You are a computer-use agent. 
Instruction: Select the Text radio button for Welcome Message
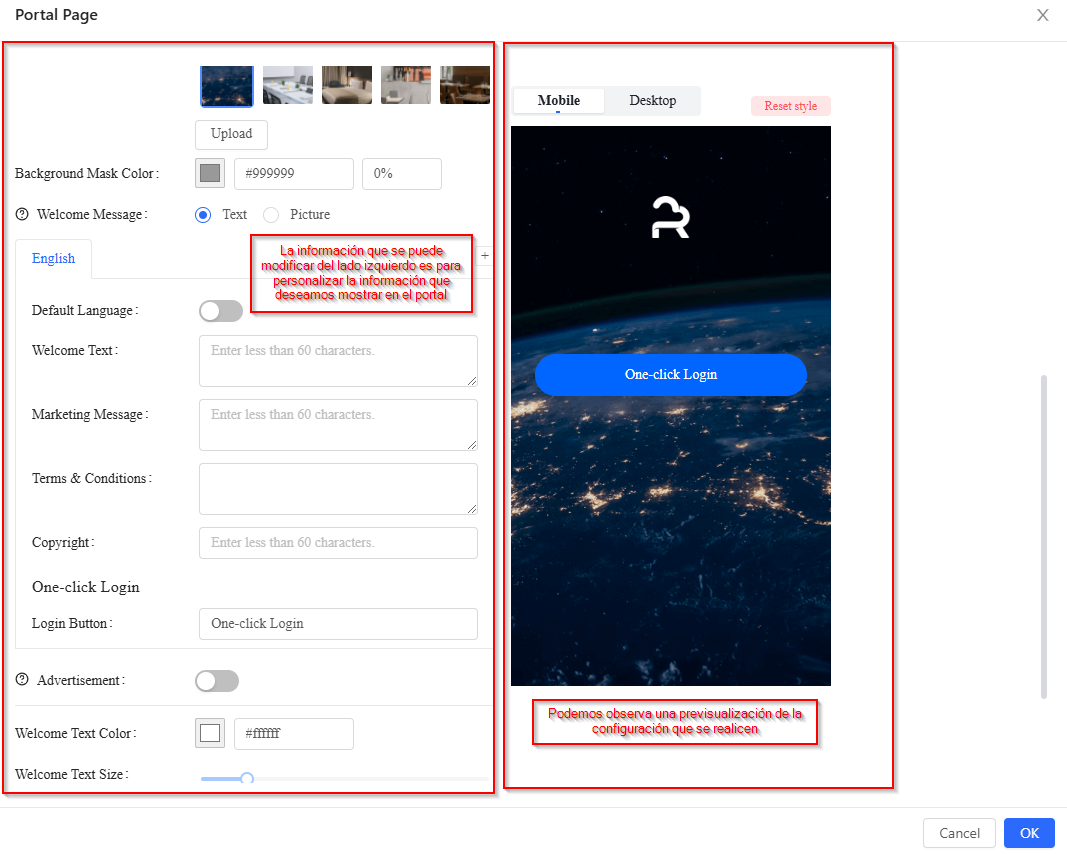point(204,214)
